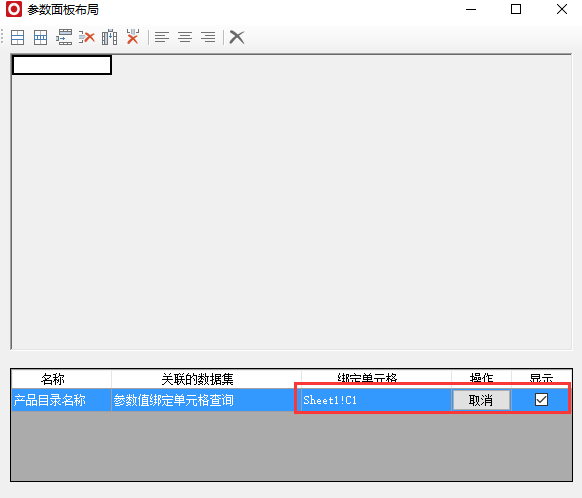This screenshot has width=582, height=498.
Task: Click the 绑定单元格 column header
Action: click(367, 378)
